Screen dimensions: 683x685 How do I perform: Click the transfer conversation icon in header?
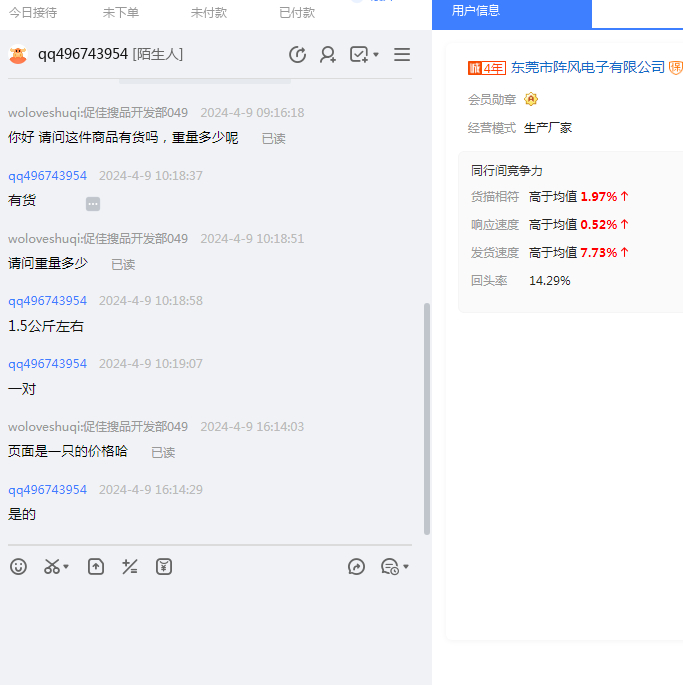click(x=297, y=55)
